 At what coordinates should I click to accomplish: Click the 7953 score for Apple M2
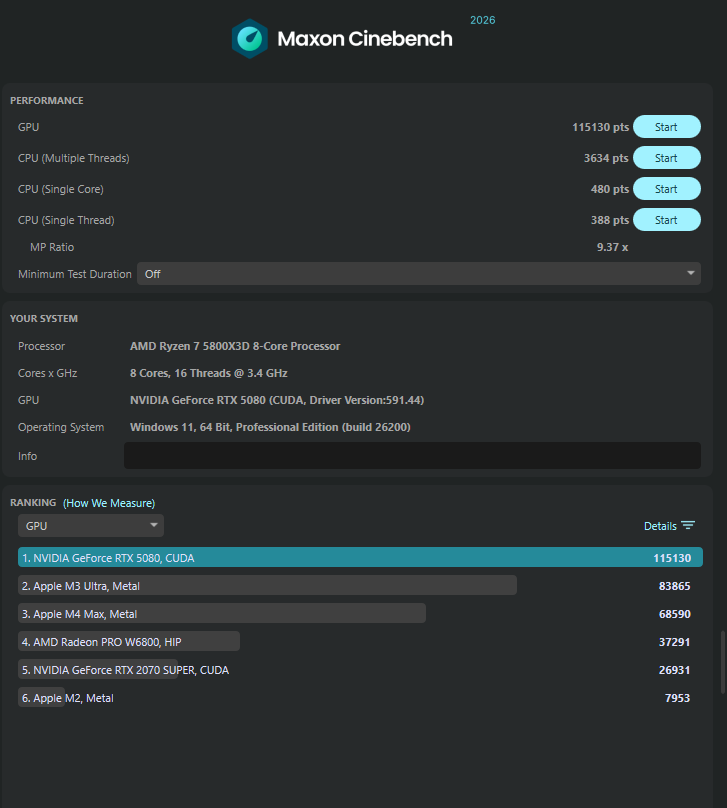[678, 698]
